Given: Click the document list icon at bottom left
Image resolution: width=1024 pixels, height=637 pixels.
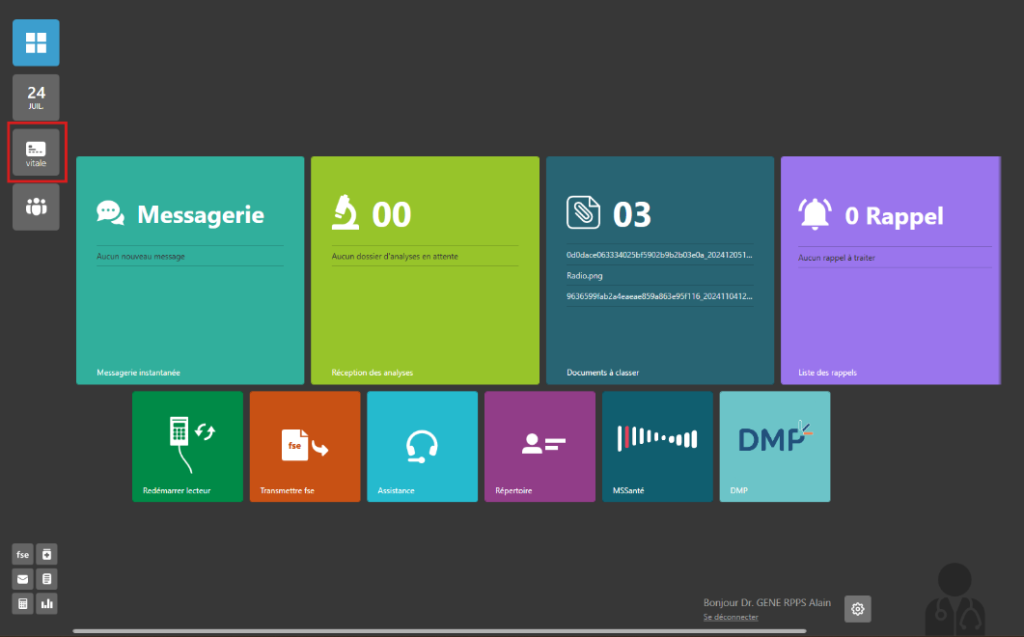Looking at the screenshot, I should point(47,579).
